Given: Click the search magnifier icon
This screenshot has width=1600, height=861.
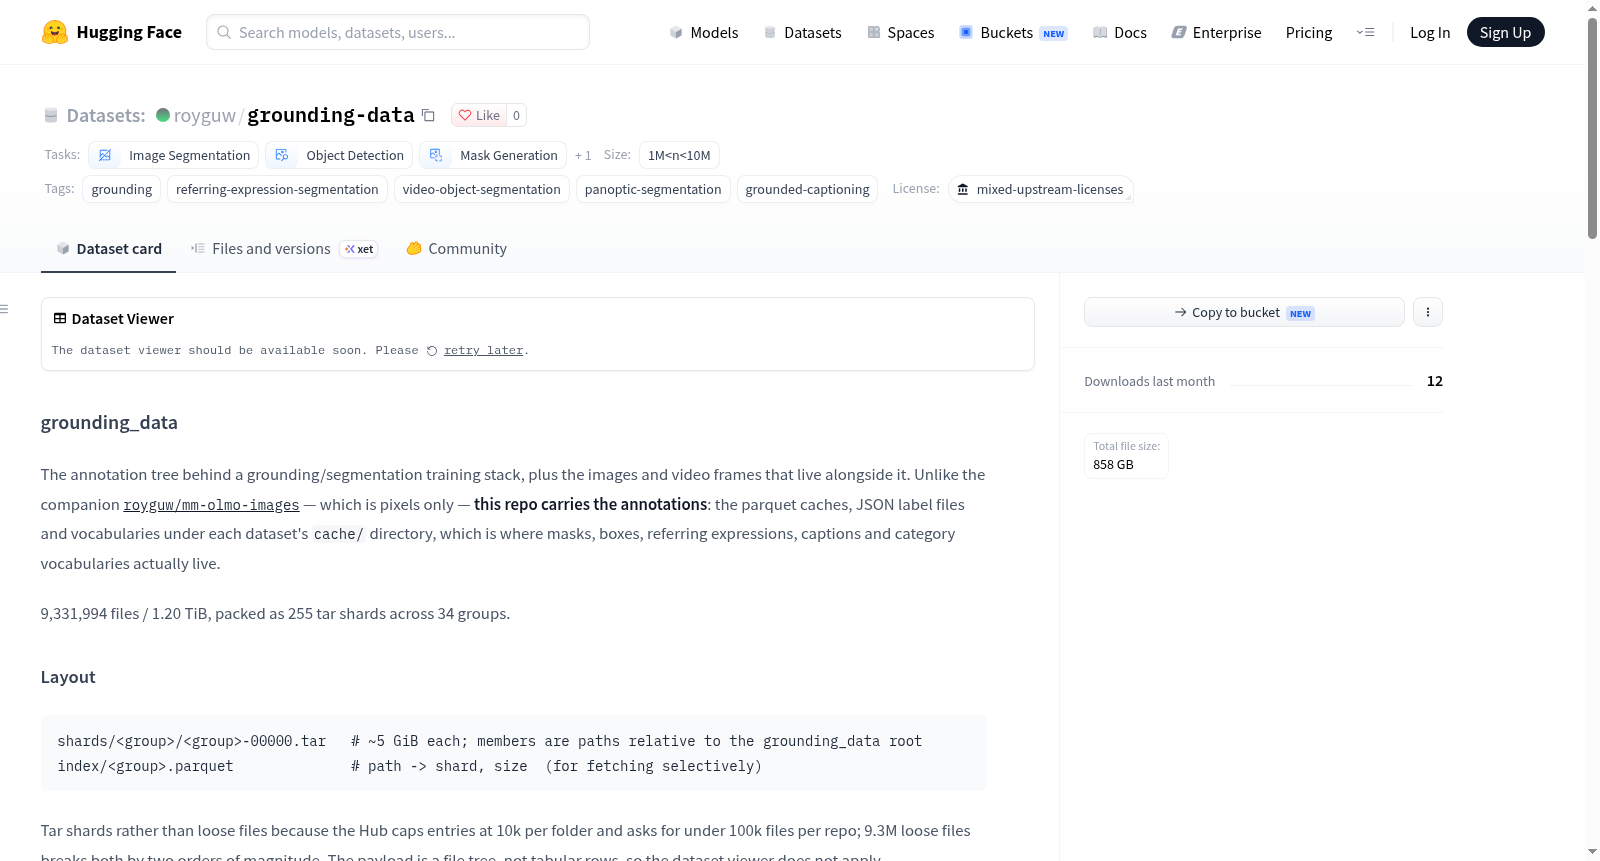Looking at the screenshot, I should point(225,32).
